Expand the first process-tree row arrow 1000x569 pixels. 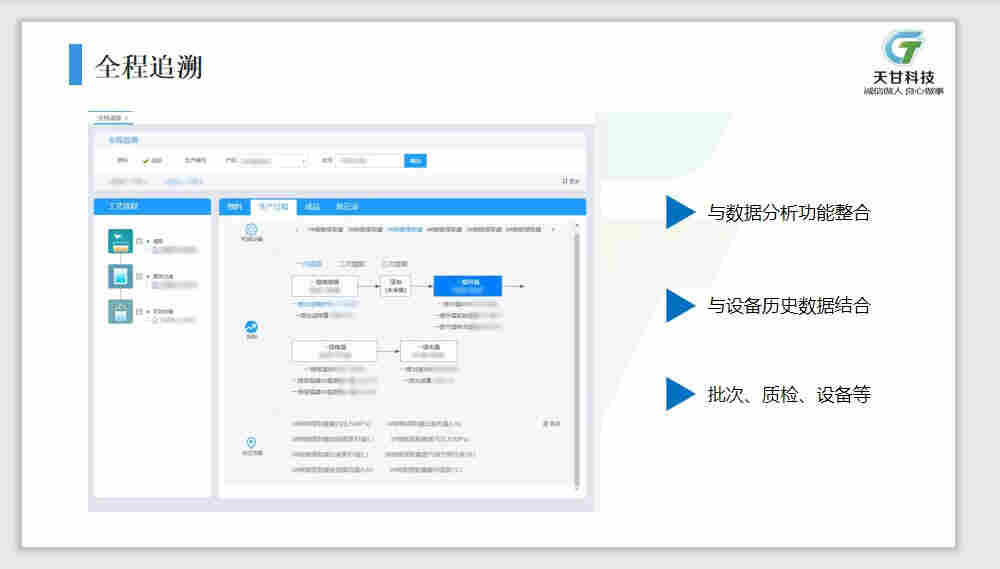[148, 241]
